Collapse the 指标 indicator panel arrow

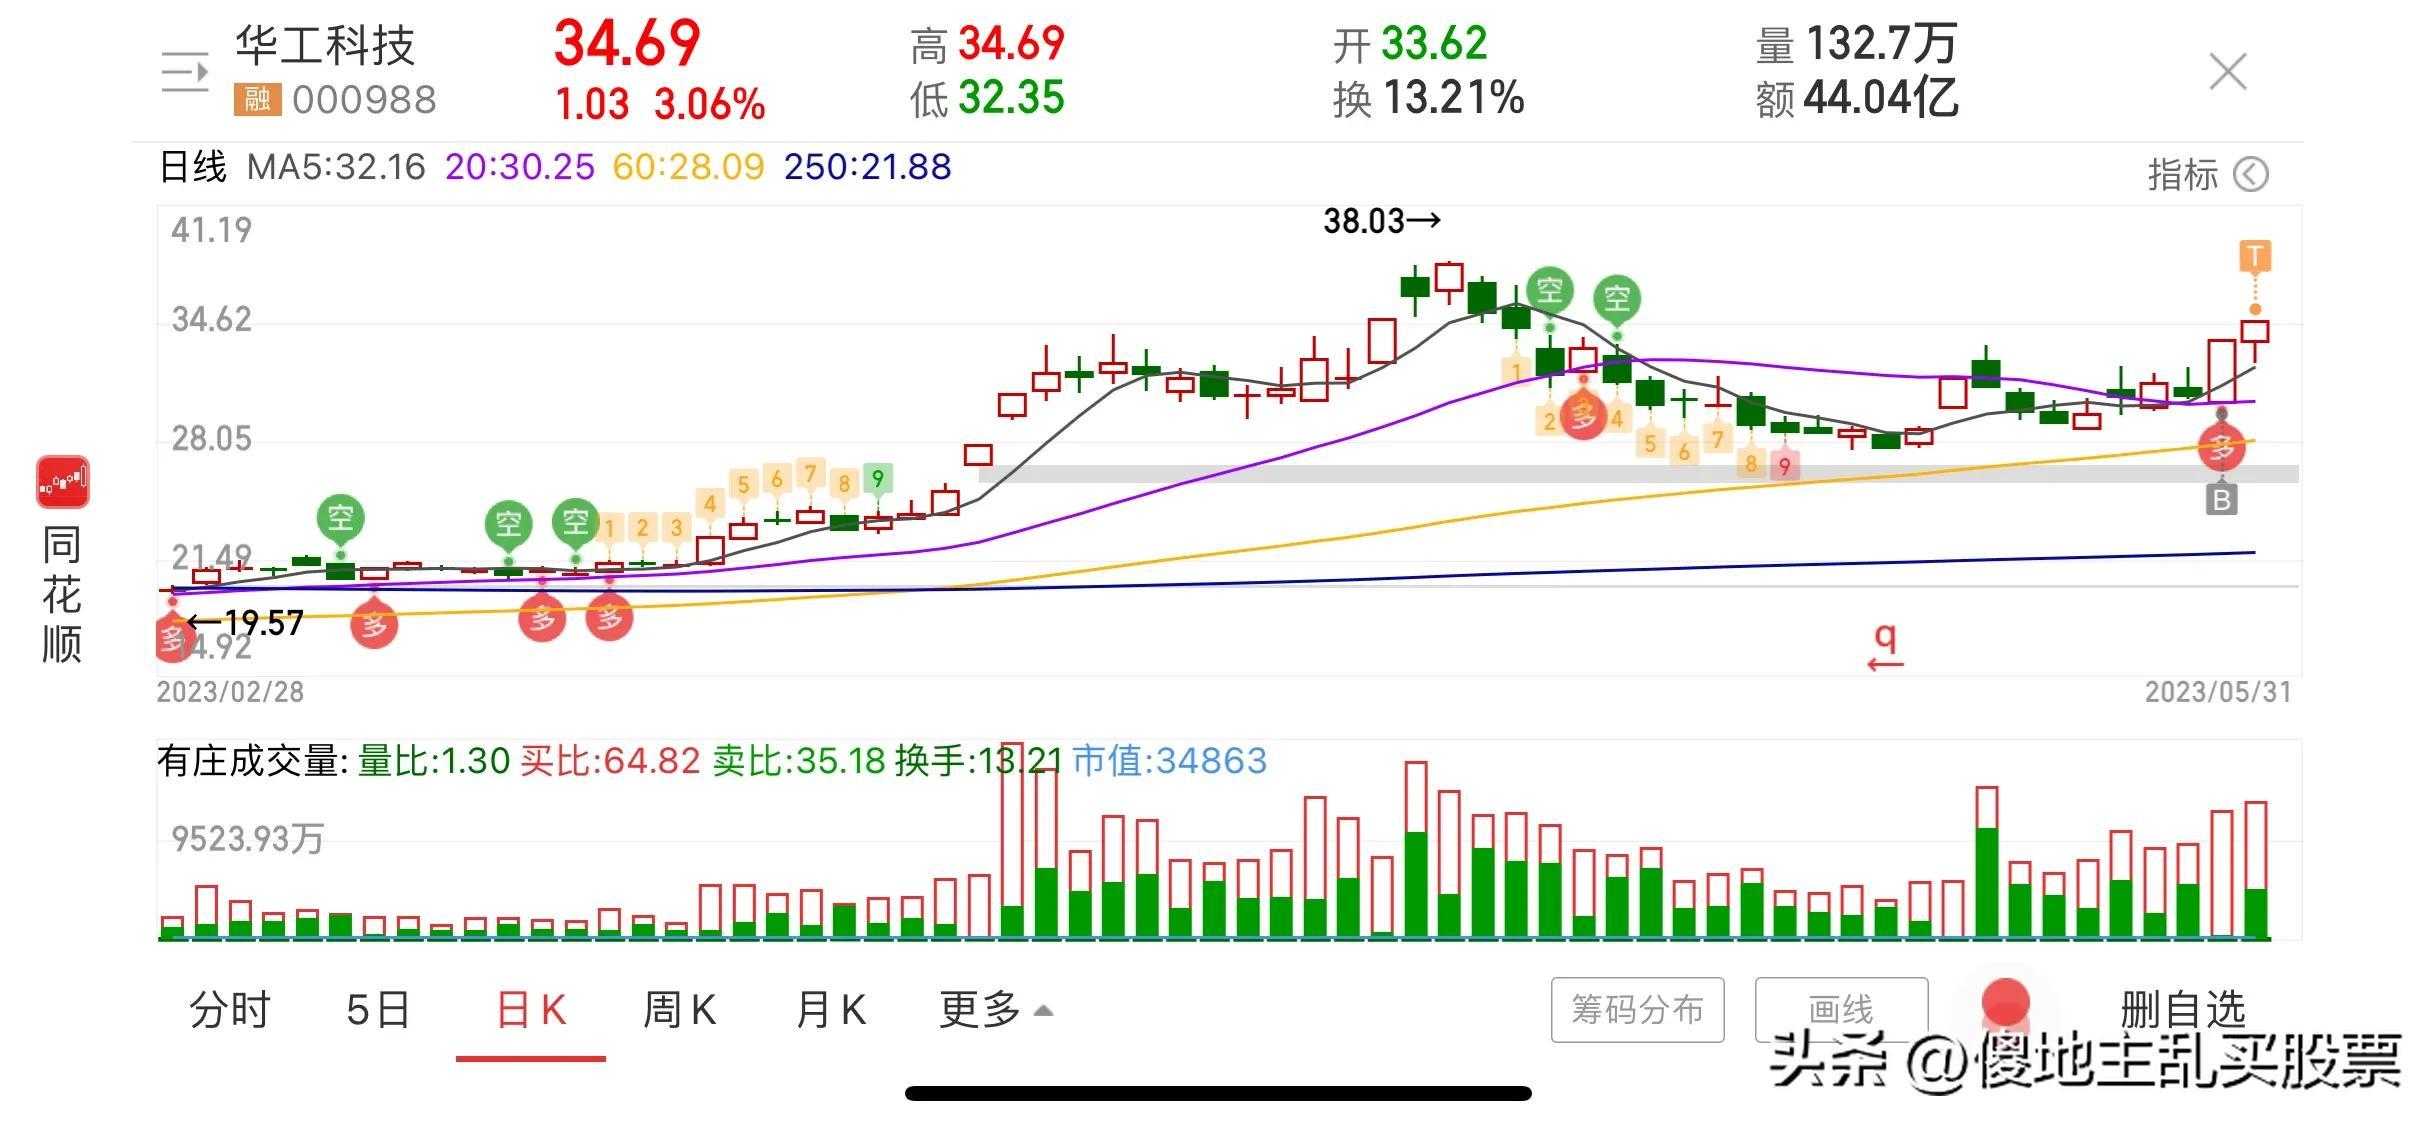coord(2251,175)
